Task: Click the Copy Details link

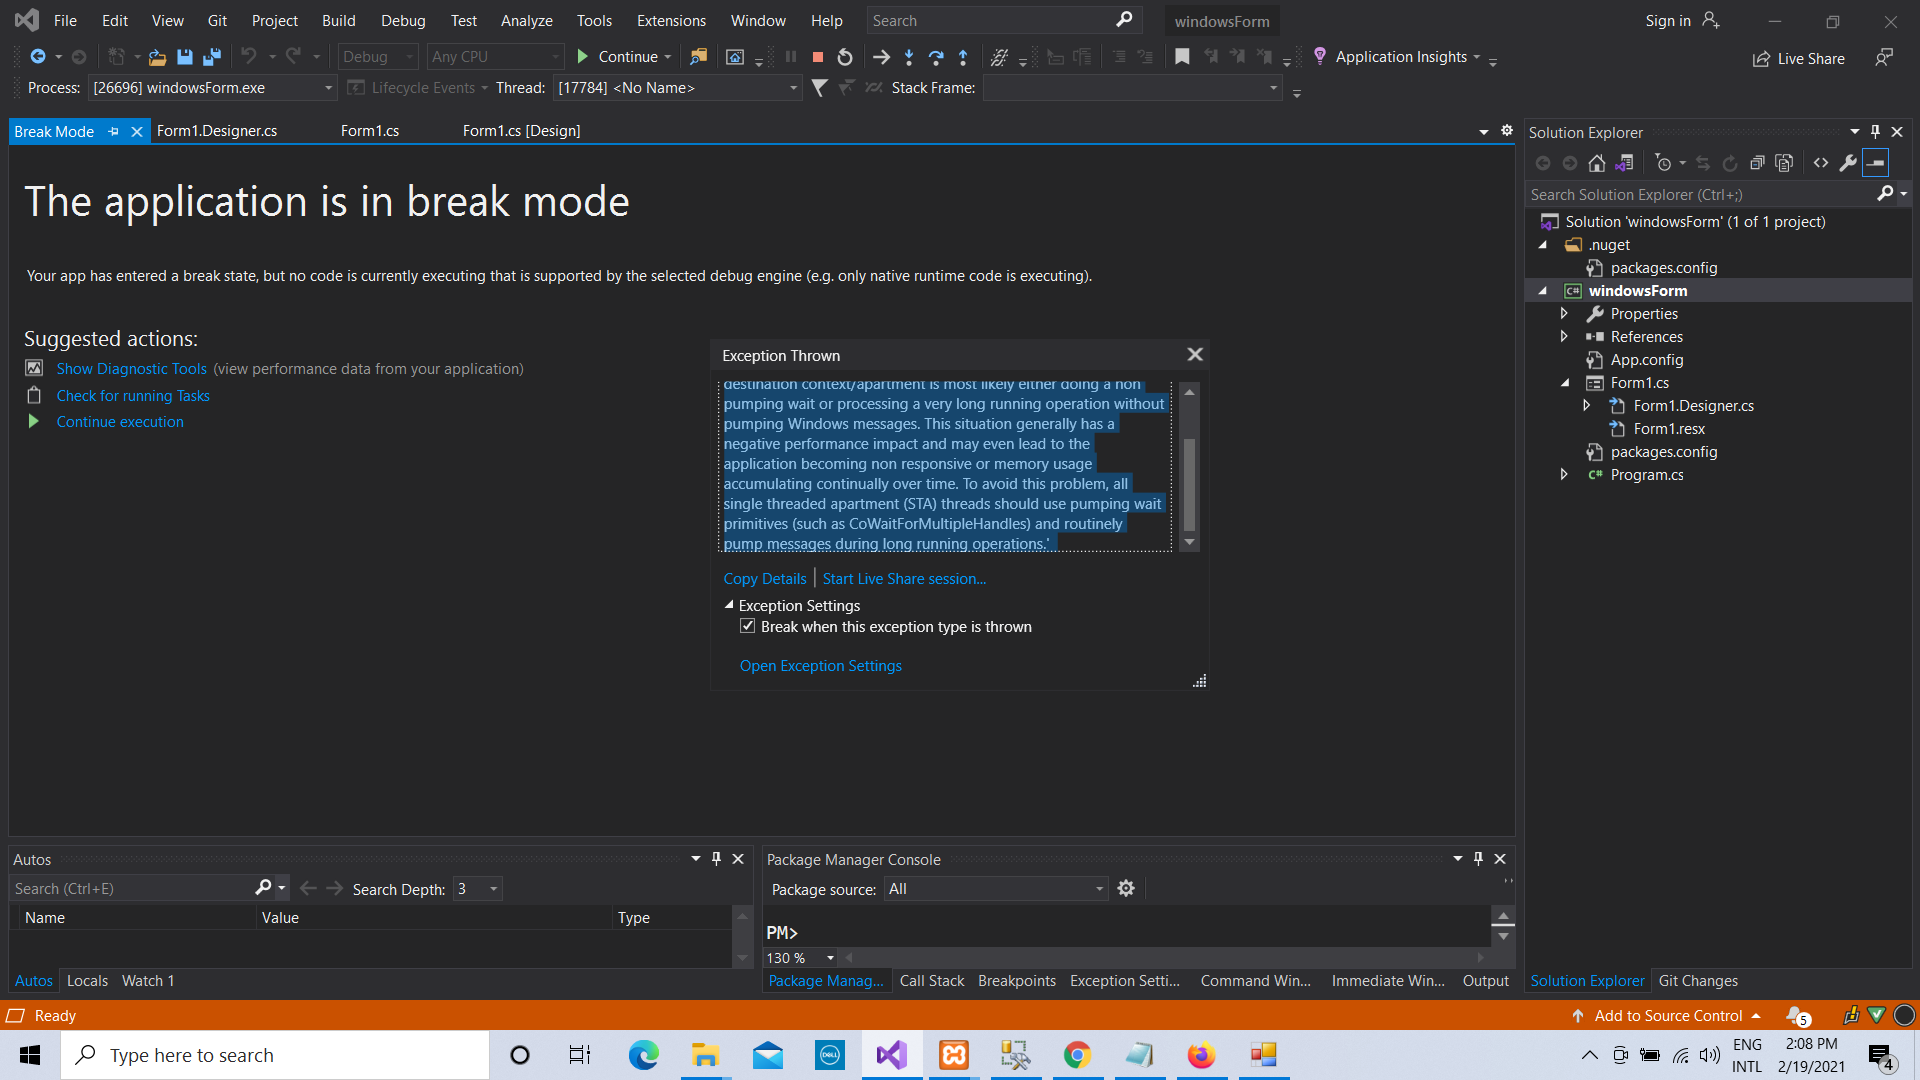Action: (x=764, y=579)
